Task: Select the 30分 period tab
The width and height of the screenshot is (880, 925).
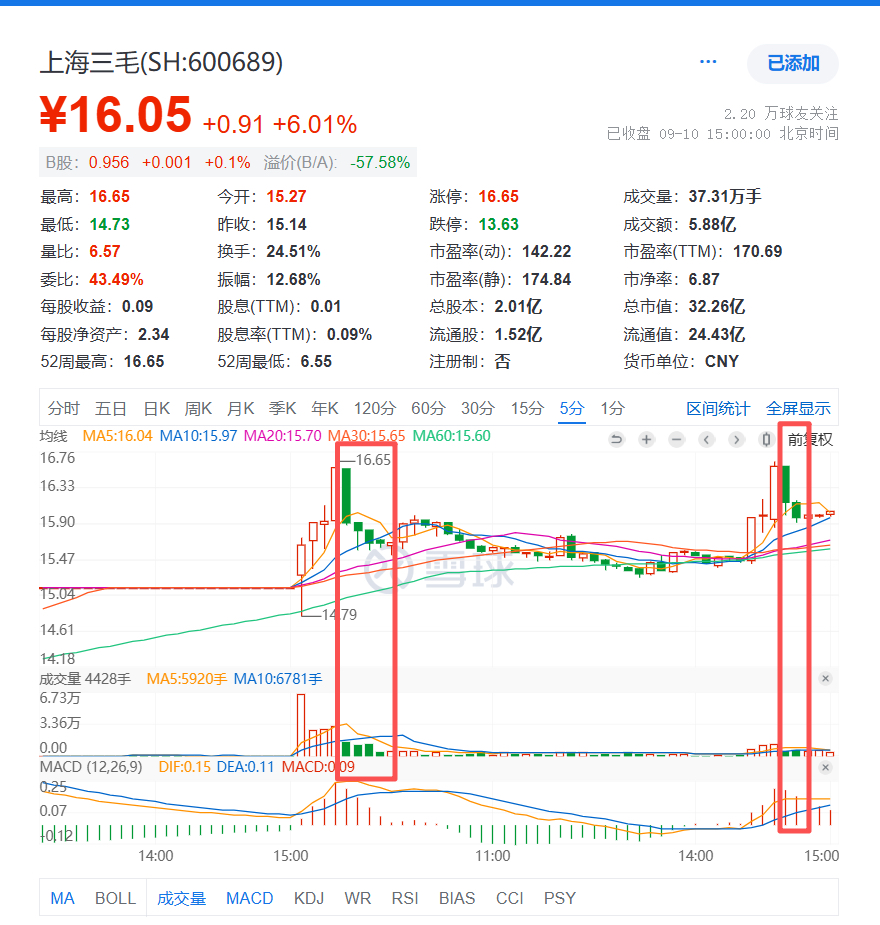Action: pos(478,408)
